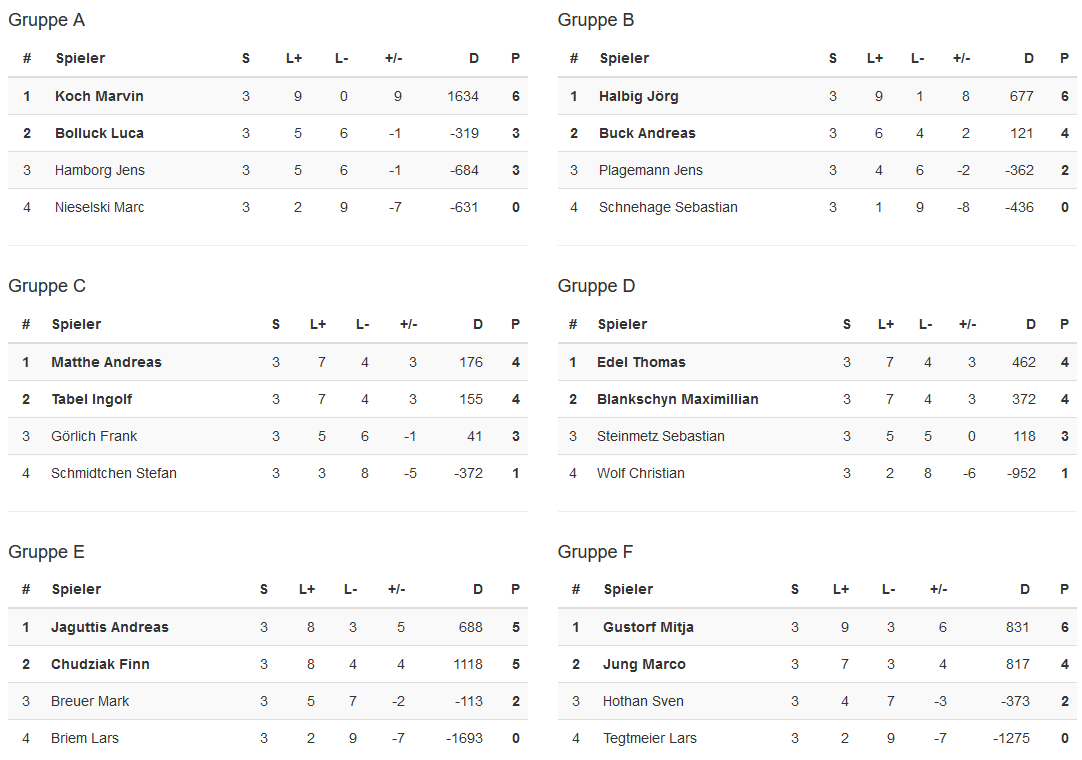This screenshot has height=760, width=1082.
Task: Click Halbig Jörg in Gruppe B
Action: coord(638,97)
